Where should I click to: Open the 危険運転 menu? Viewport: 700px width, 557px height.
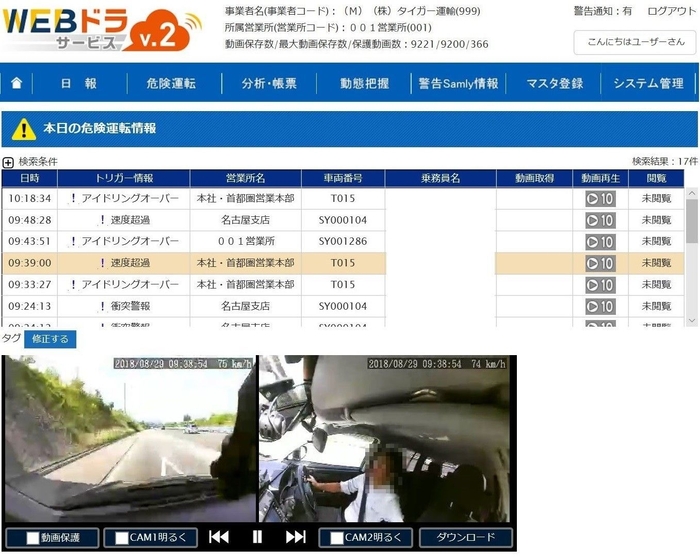click(x=170, y=84)
